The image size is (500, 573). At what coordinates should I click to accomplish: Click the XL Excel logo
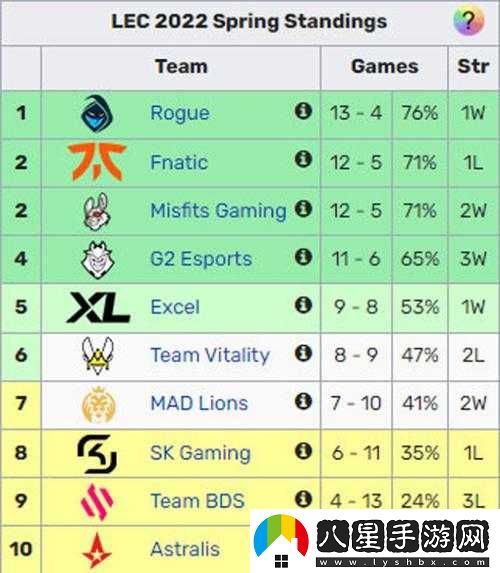click(x=98, y=307)
